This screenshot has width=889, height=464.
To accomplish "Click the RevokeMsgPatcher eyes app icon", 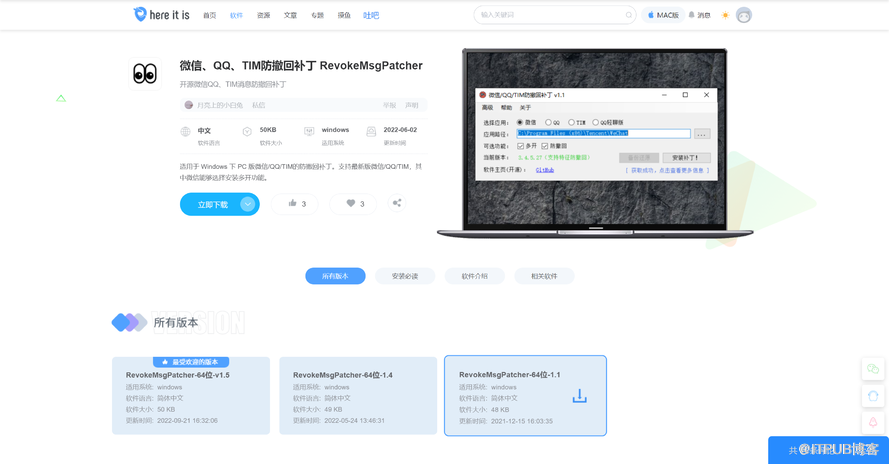I will coord(145,74).
